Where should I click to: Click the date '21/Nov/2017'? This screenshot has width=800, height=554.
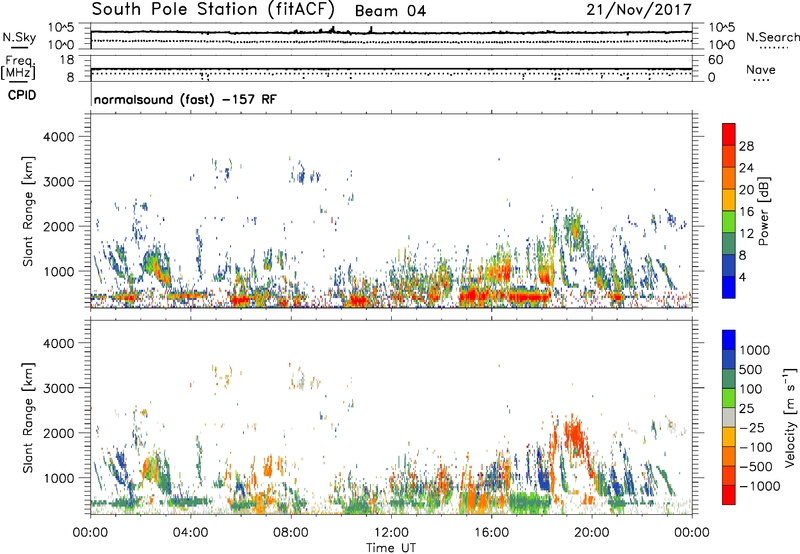[639, 9]
